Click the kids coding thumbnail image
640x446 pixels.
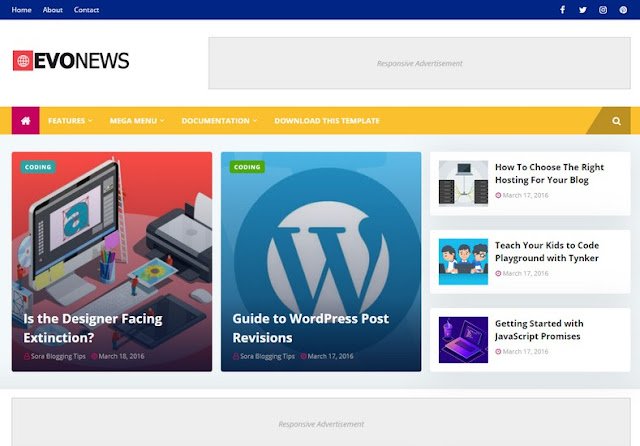coord(463,262)
